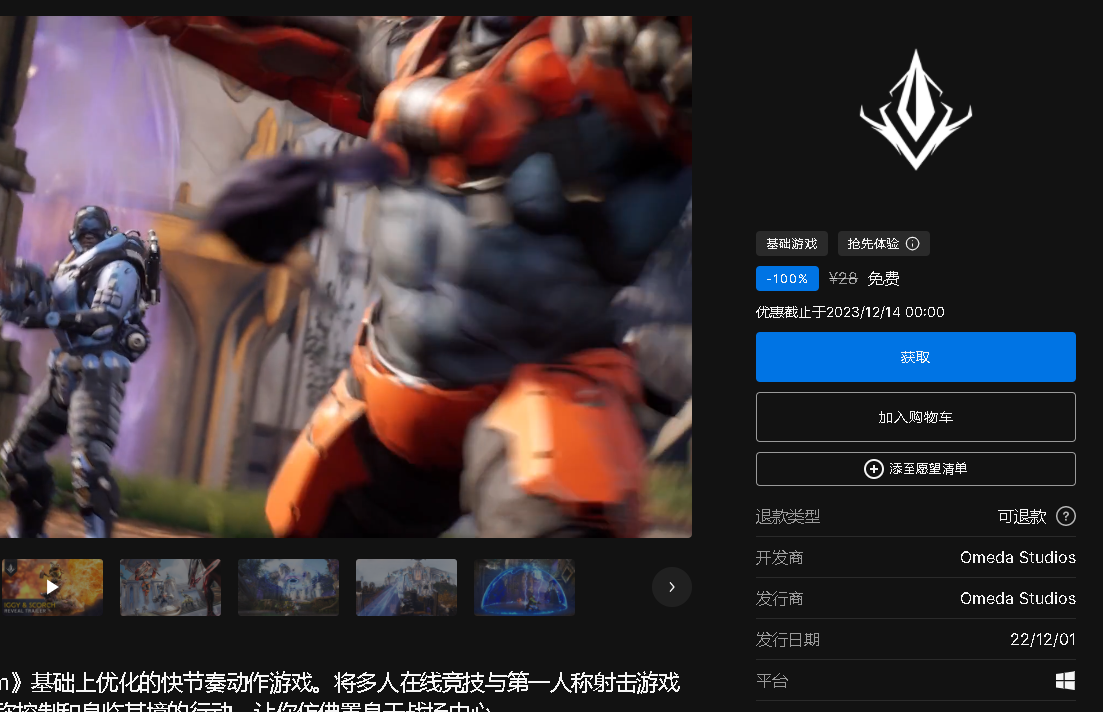This screenshot has width=1103, height=712.
Task: Click the 添至愿望清单 button
Action: [915, 468]
